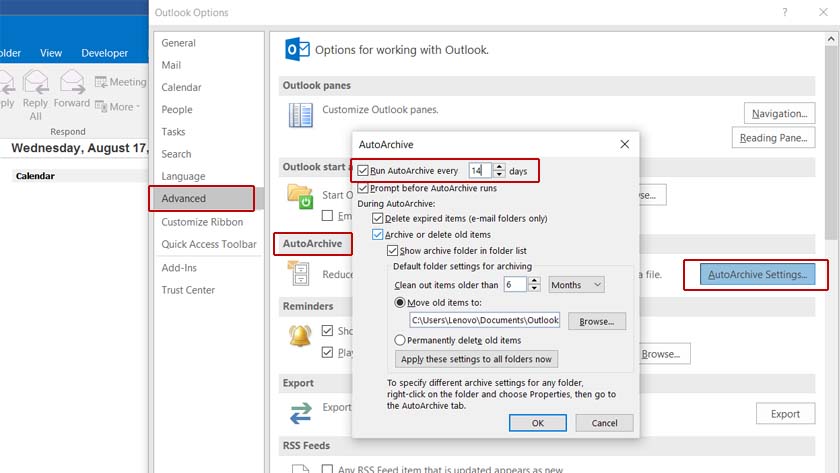Increase the AutoArchive days spinner

pyautogui.click(x=499, y=167)
